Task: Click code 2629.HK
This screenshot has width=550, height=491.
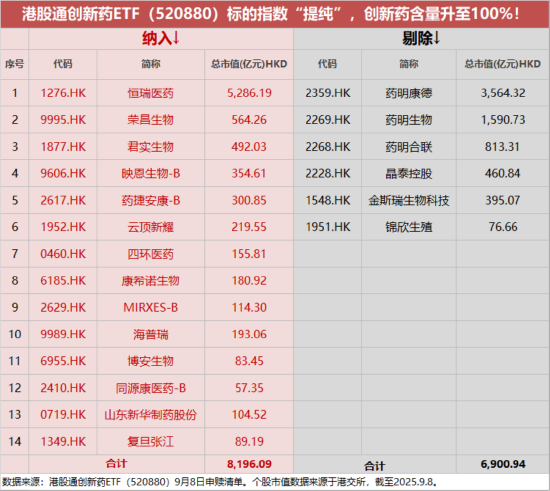Action: click(63, 308)
